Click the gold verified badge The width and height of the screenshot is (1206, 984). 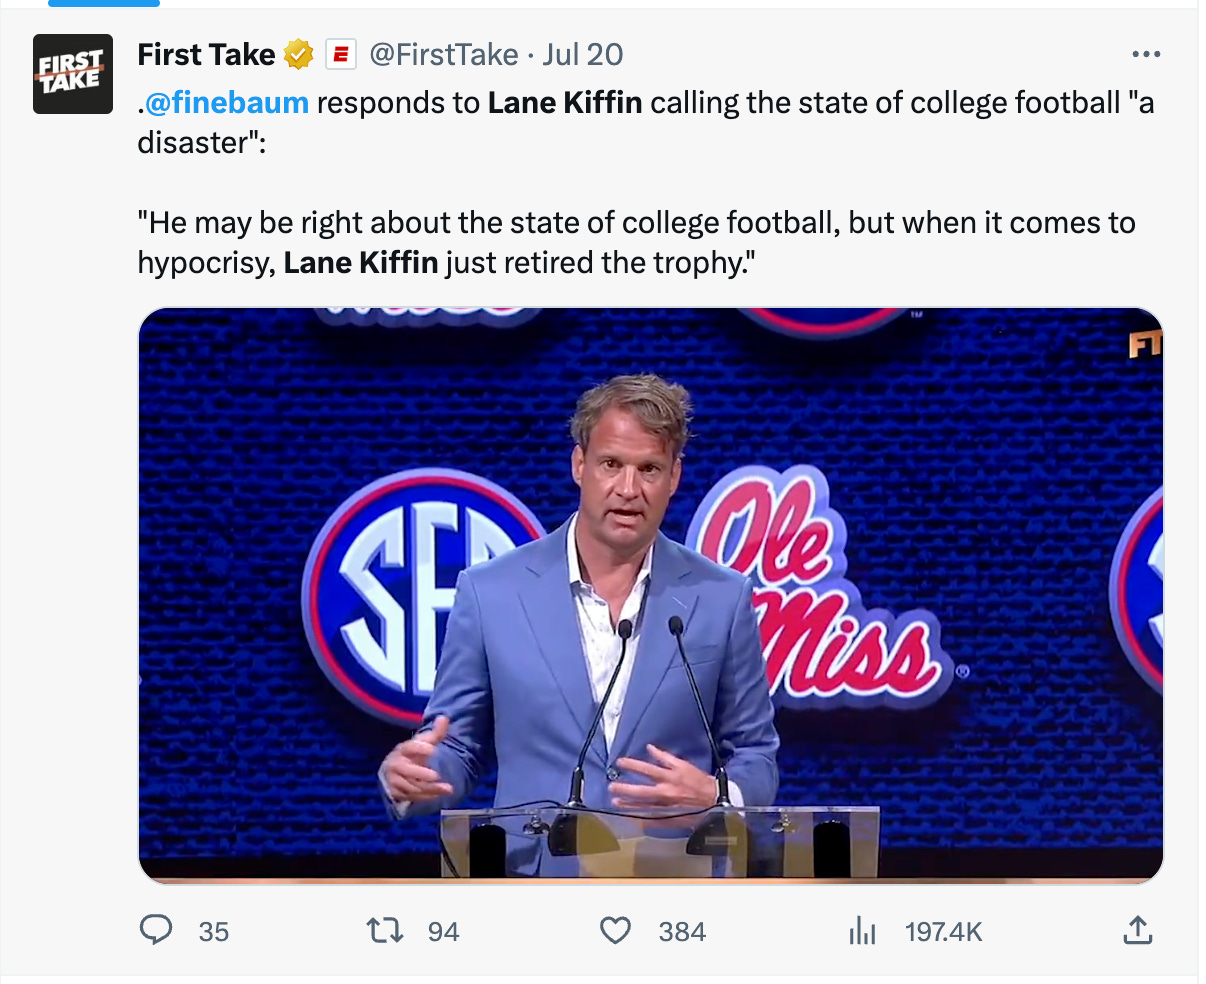(x=299, y=55)
